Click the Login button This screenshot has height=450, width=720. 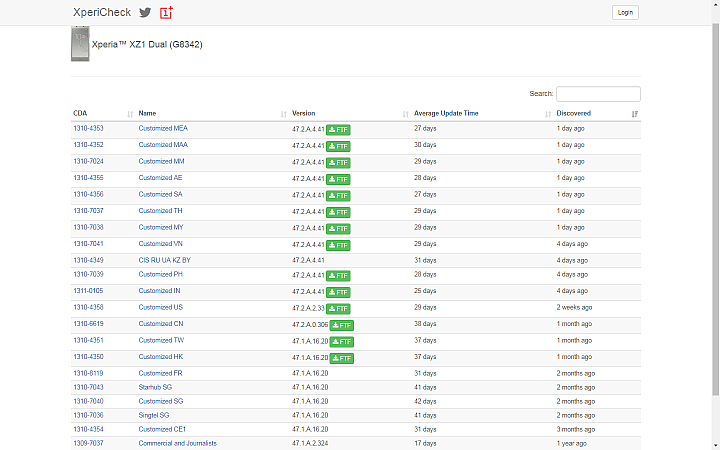625,12
